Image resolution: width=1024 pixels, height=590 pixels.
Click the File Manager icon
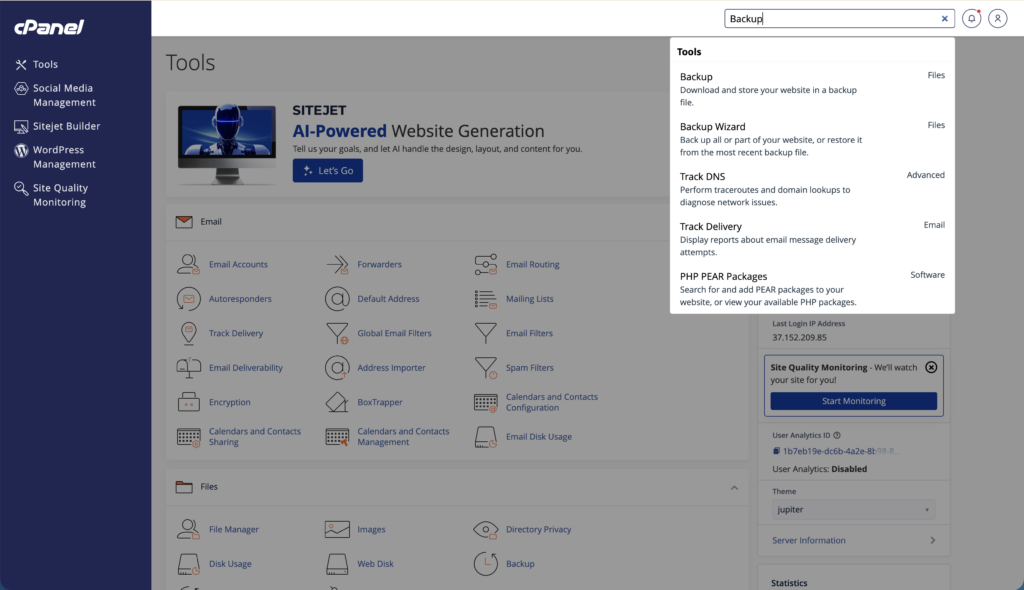188,529
